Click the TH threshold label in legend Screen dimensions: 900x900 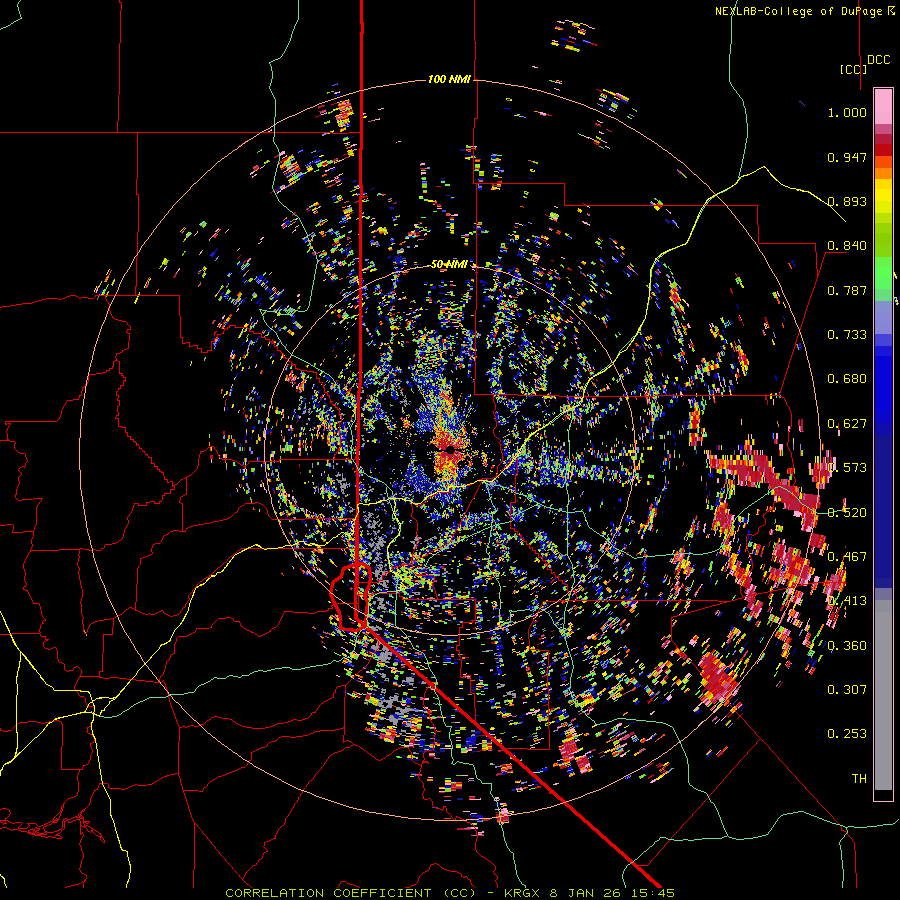pos(859,779)
